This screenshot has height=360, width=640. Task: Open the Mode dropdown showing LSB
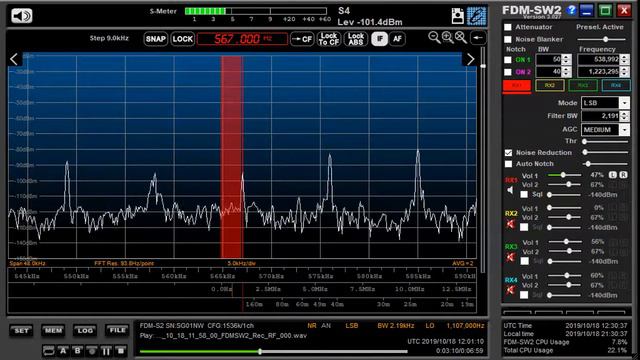(605, 103)
